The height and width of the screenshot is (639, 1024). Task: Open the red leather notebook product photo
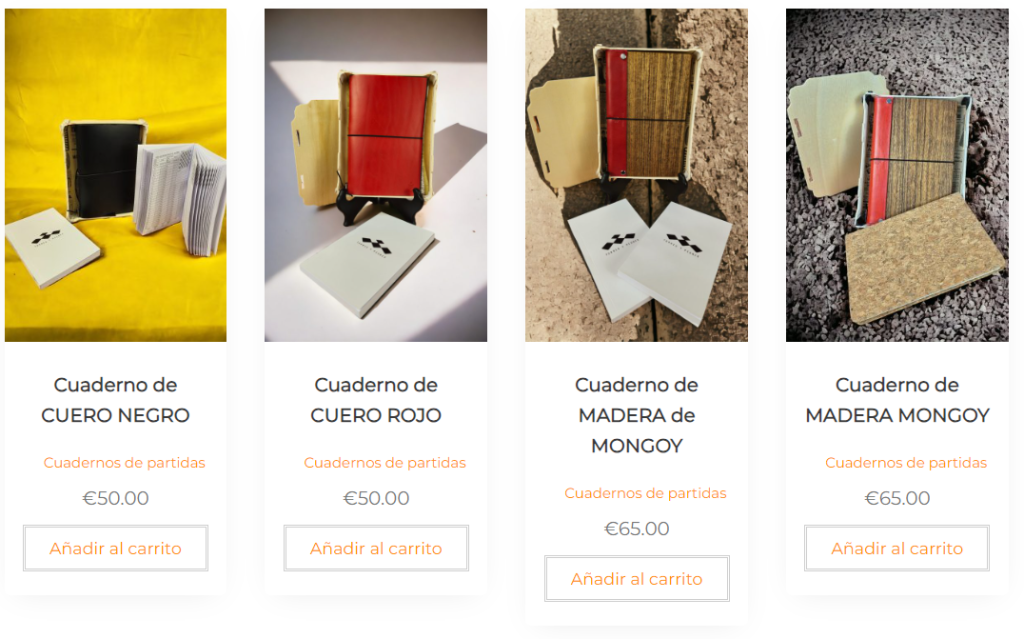tap(376, 175)
